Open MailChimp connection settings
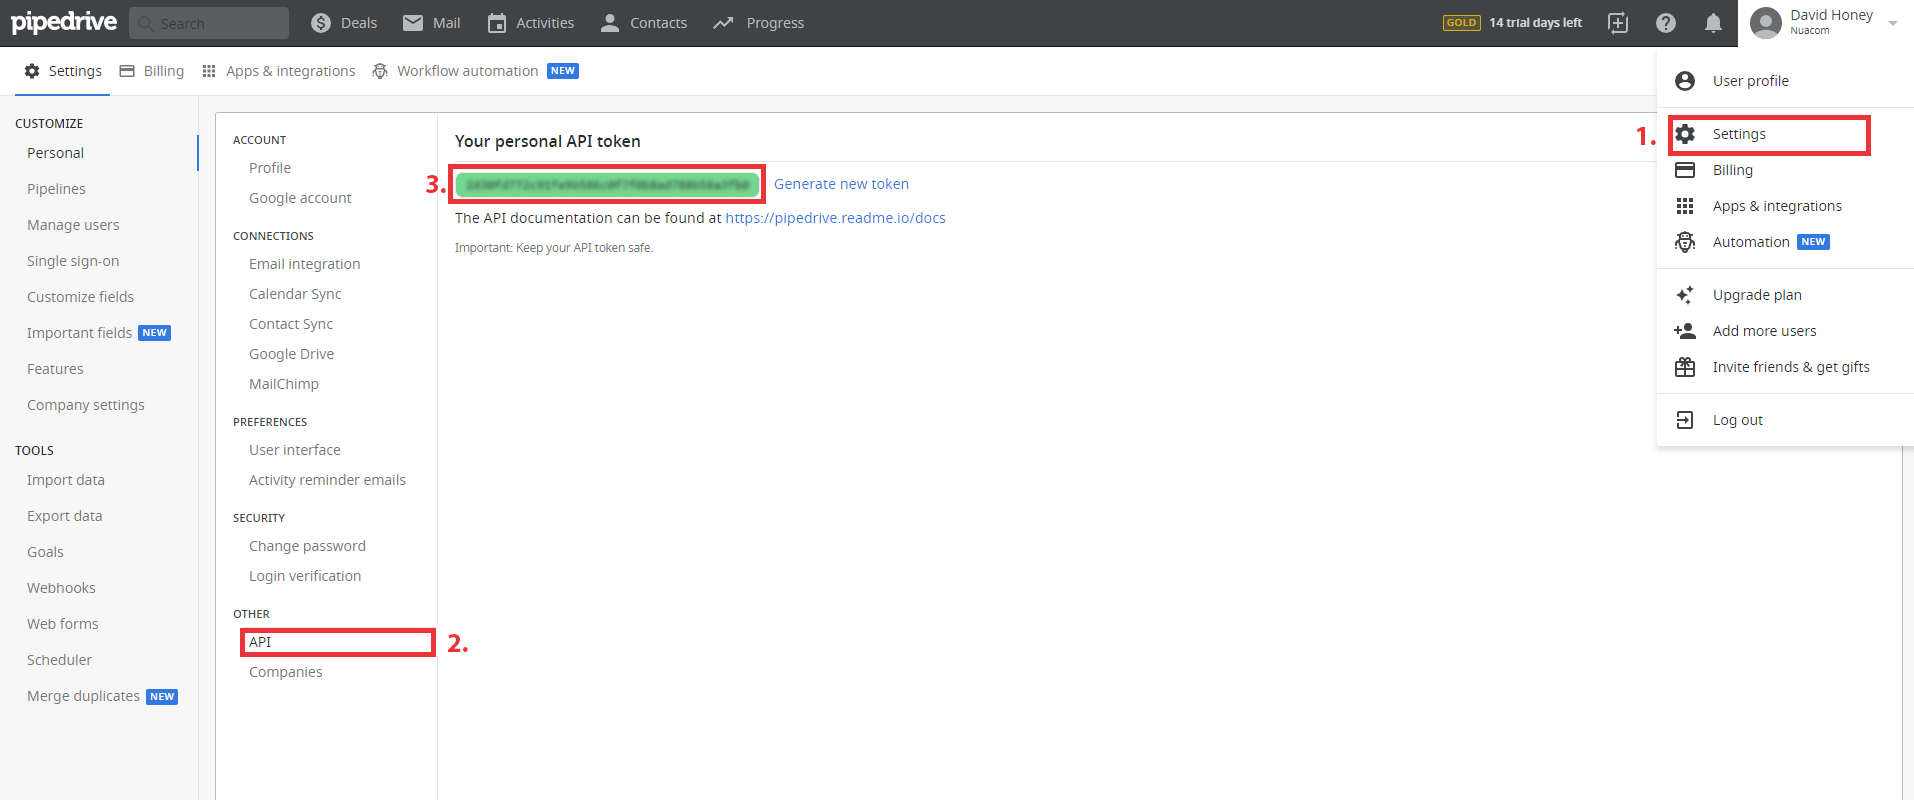The height and width of the screenshot is (800, 1914). point(284,384)
